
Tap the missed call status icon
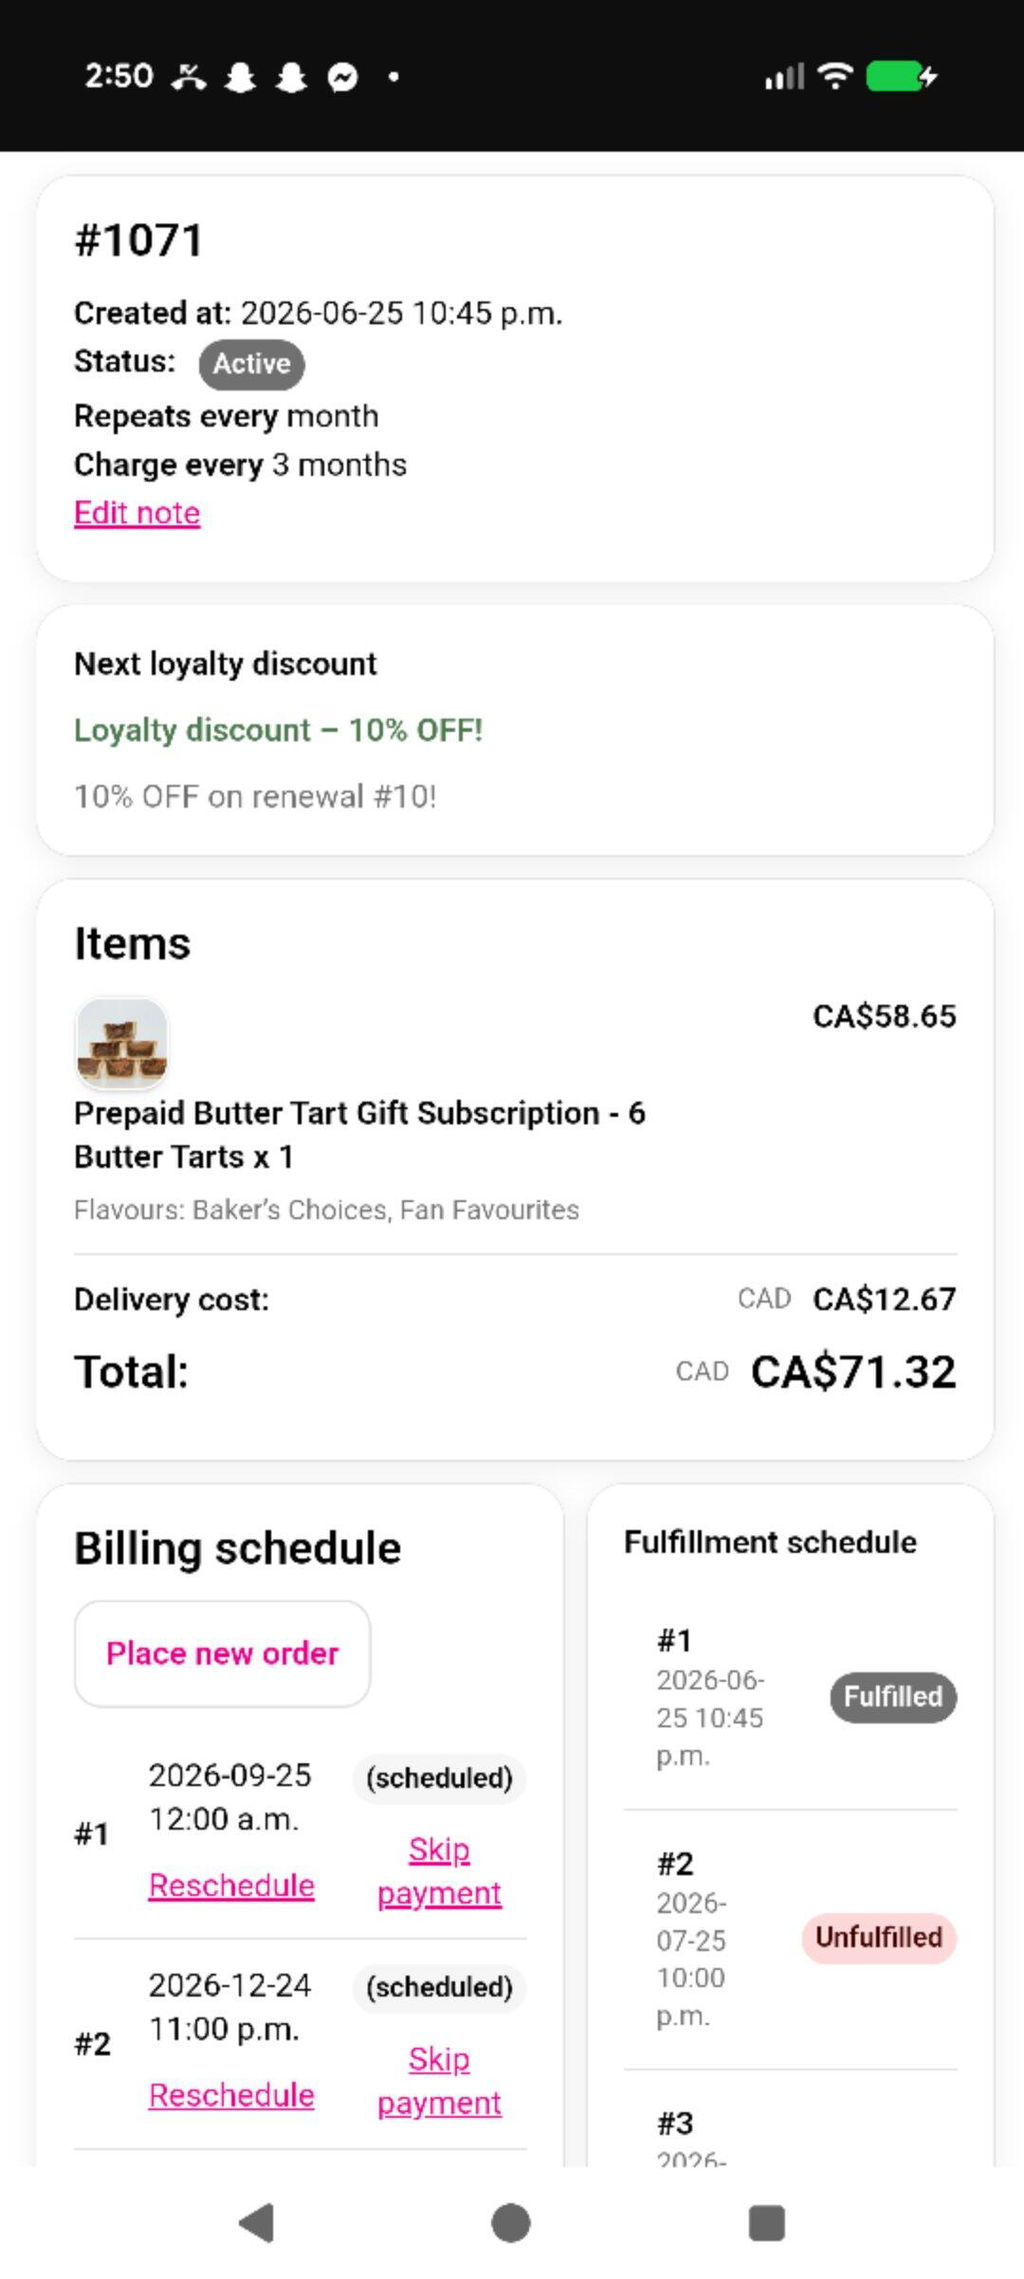pyautogui.click(x=189, y=77)
